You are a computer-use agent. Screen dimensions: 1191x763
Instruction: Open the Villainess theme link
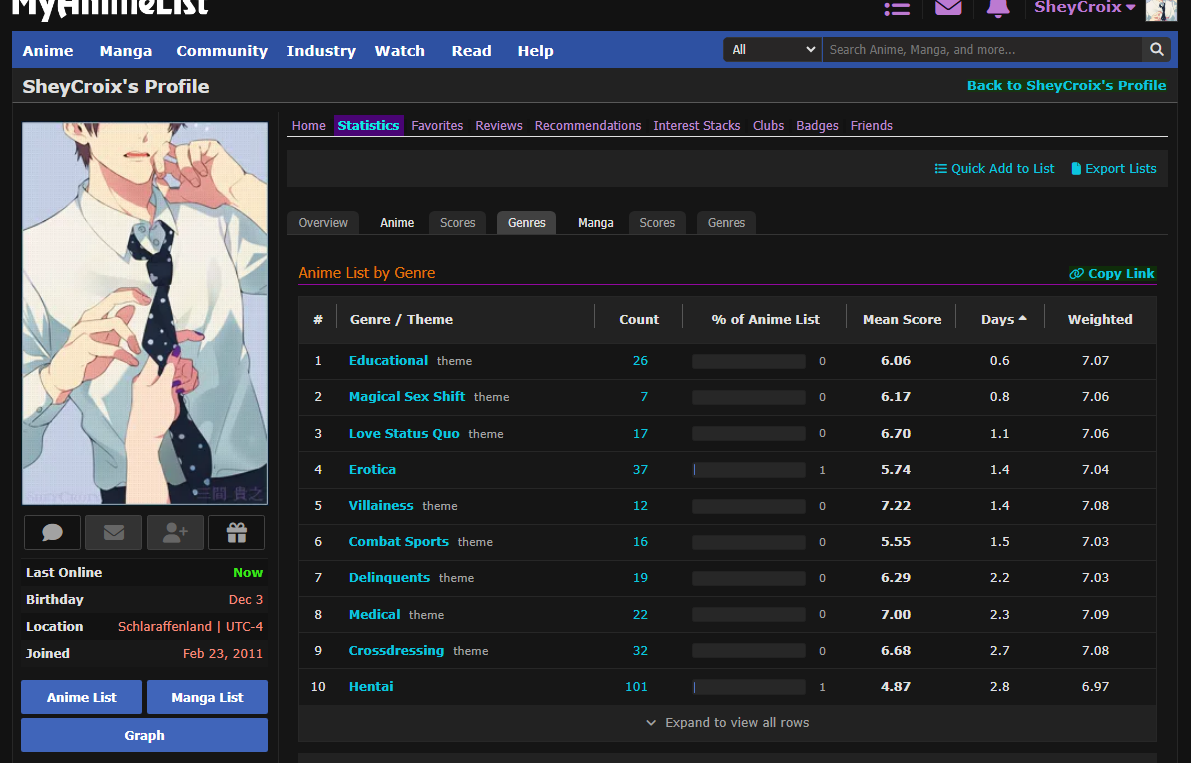pyautogui.click(x=381, y=505)
